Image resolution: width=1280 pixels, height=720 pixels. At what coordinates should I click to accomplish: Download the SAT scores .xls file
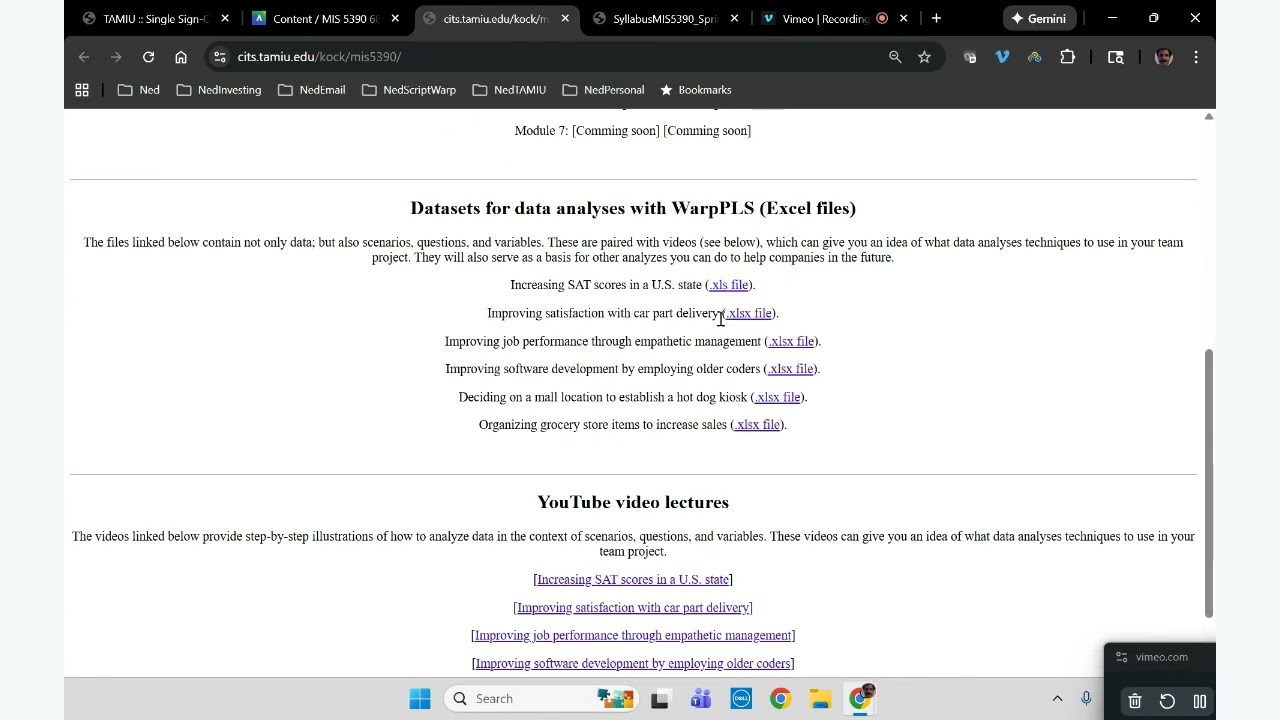(729, 285)
